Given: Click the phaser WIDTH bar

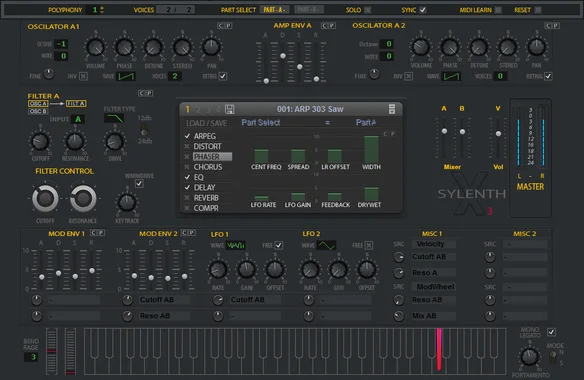Looking at the screenshot, I should tap(371, 149).
